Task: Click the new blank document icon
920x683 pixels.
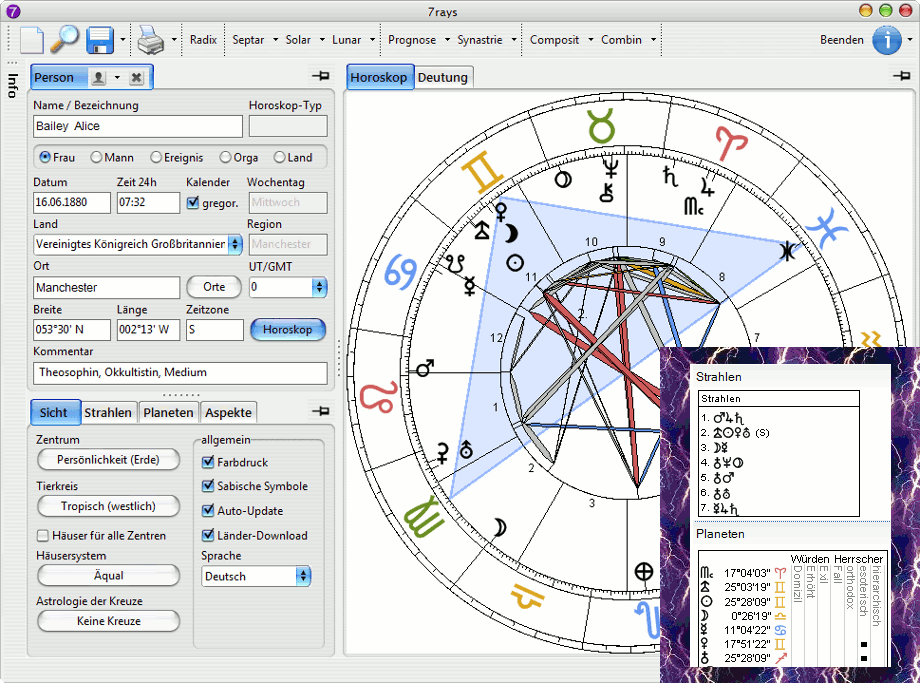Action: (32, 40)
